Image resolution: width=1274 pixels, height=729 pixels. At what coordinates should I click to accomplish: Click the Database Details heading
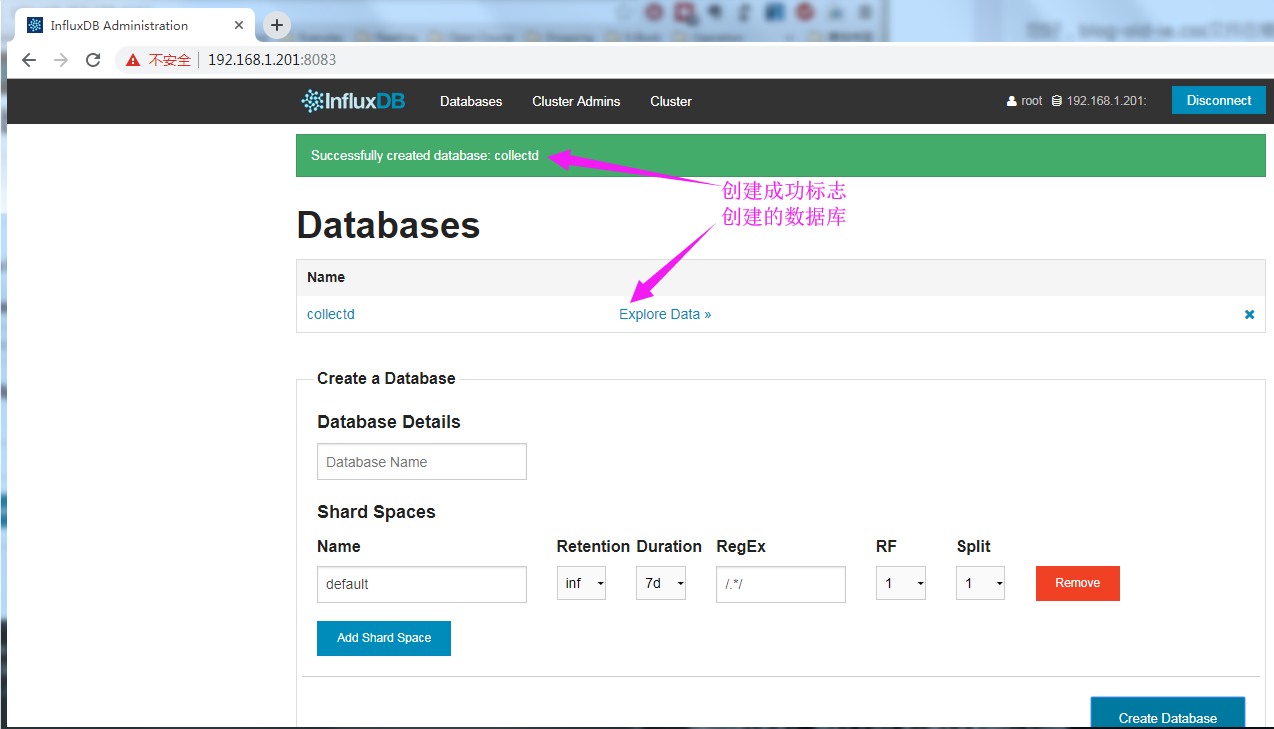(389, 422)
